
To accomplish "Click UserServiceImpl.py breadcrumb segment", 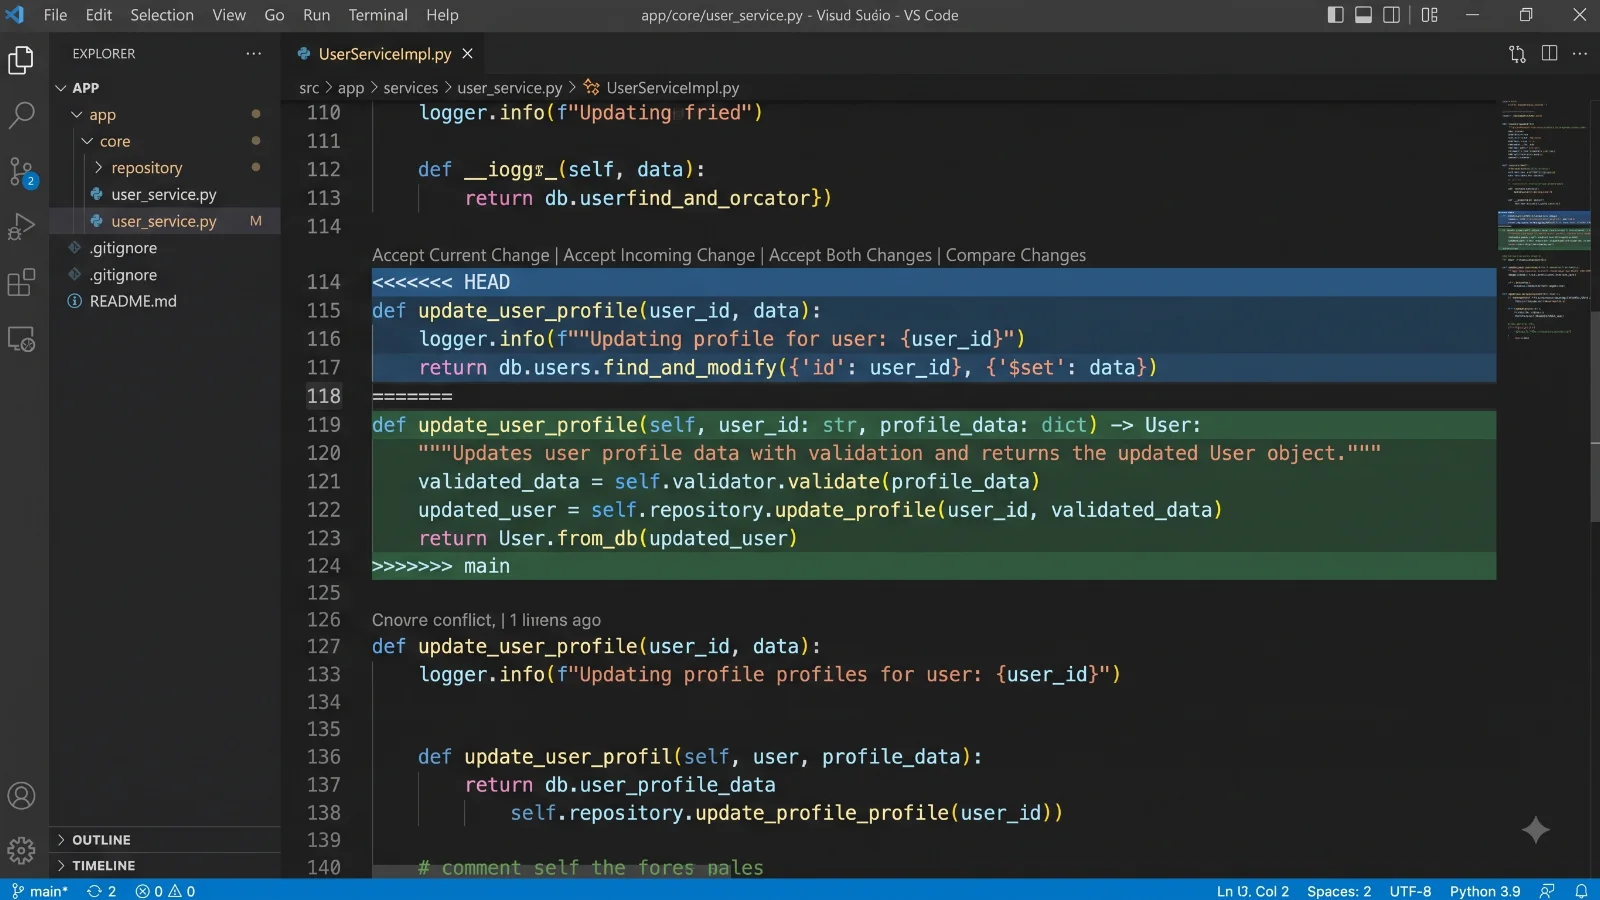I will 662,88.
